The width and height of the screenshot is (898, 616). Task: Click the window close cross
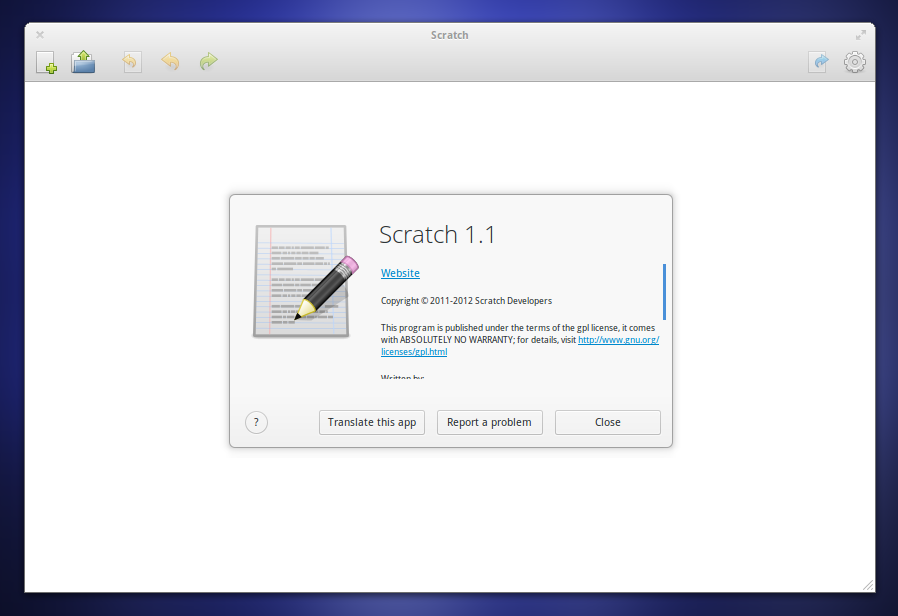pos(39,34)
